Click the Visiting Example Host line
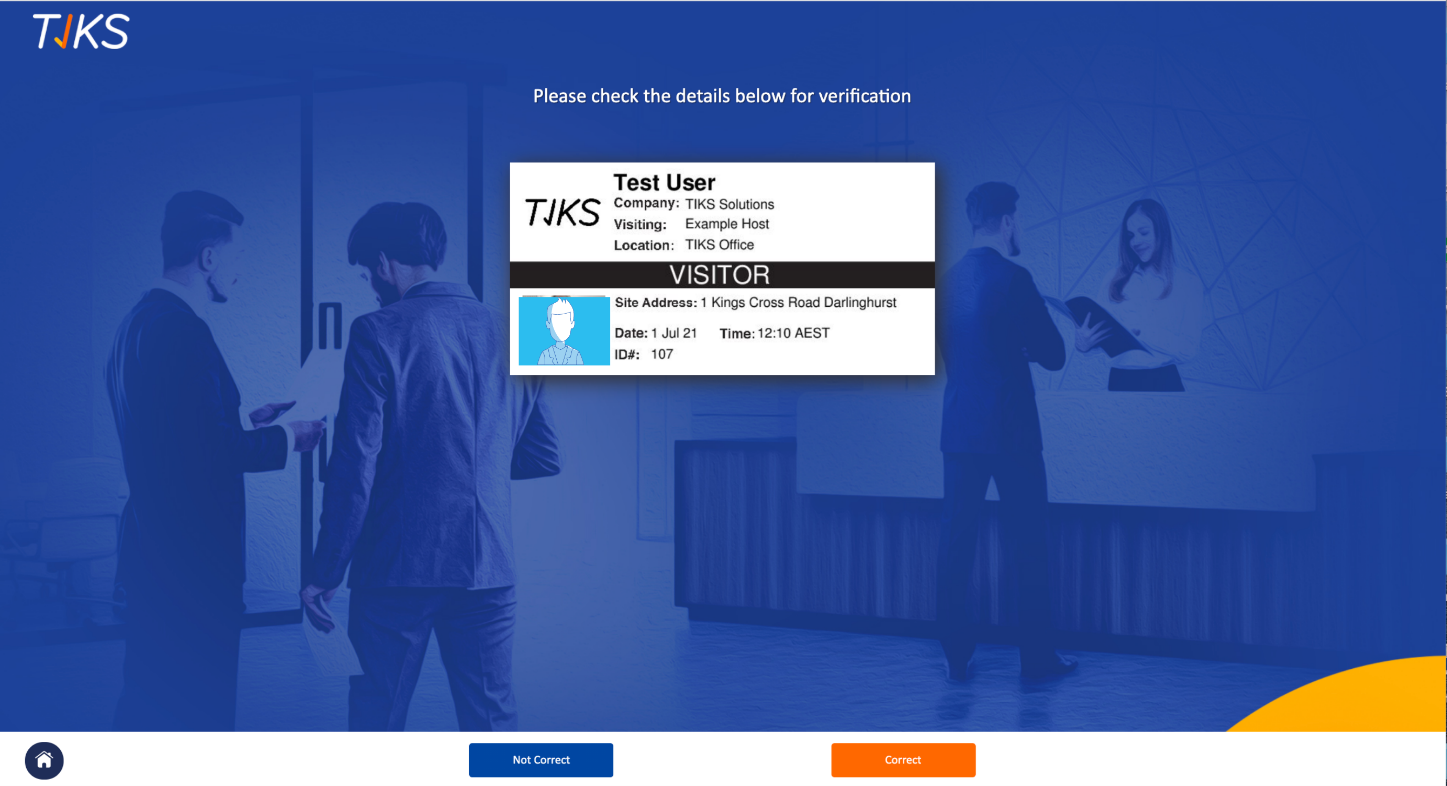Image resolution: width=1447 pixels, height=786 pixels. [x=692, y=224]
